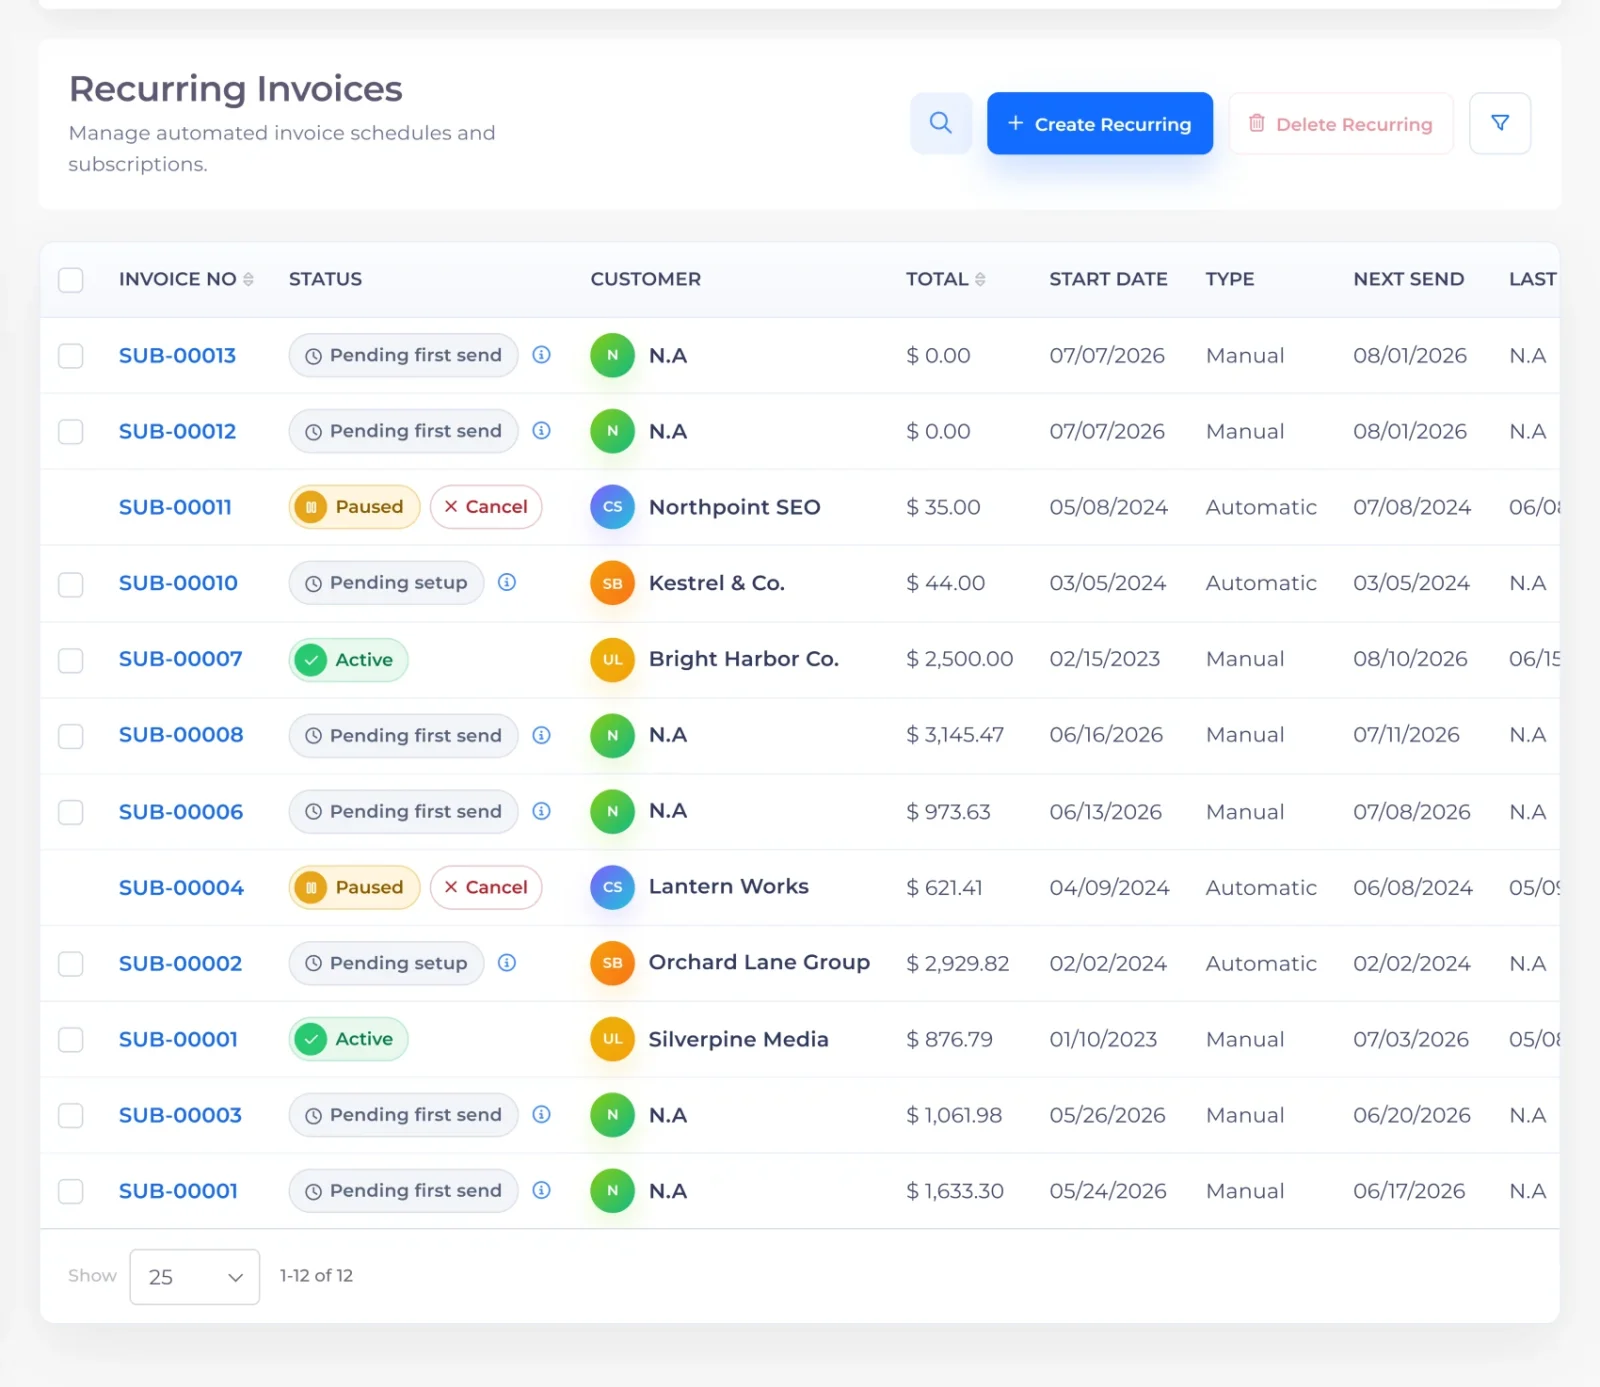
Task: Click CS avatar for Lantern Works
Action: (612, 887)
